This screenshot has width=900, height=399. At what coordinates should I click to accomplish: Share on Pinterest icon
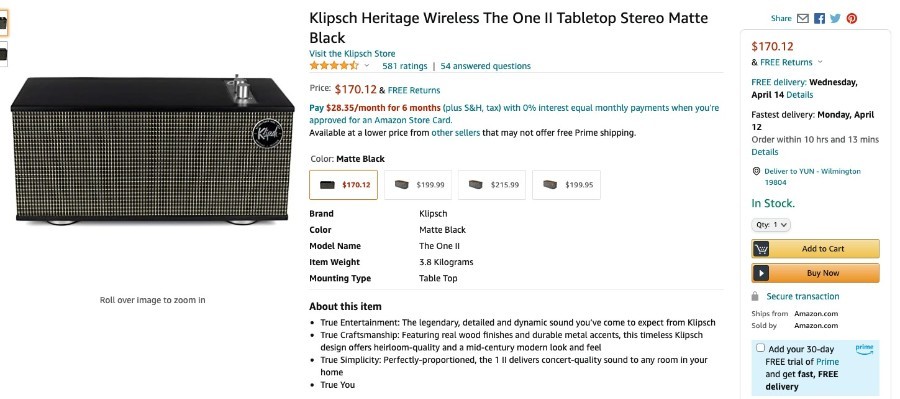tap(852, 18)
